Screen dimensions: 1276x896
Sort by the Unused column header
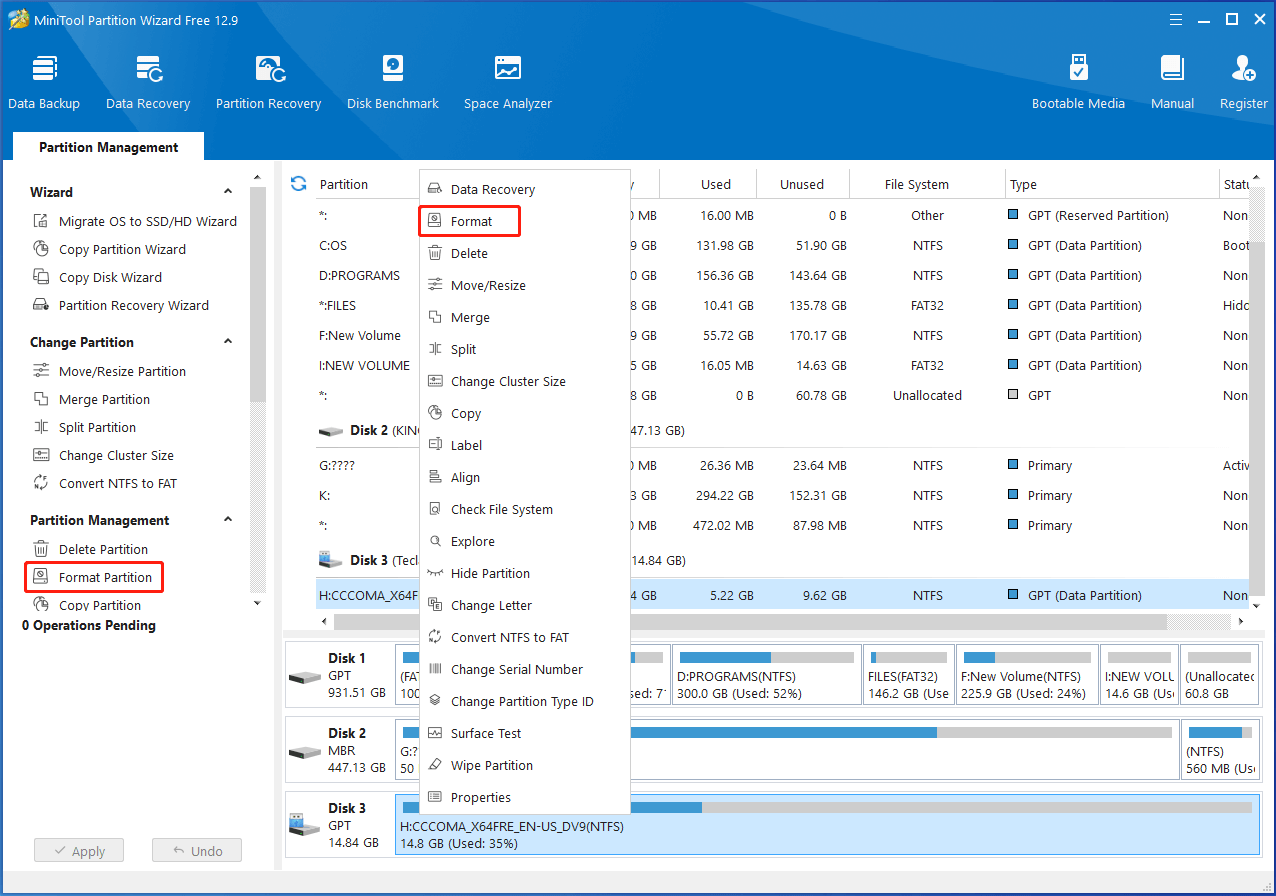802,184
